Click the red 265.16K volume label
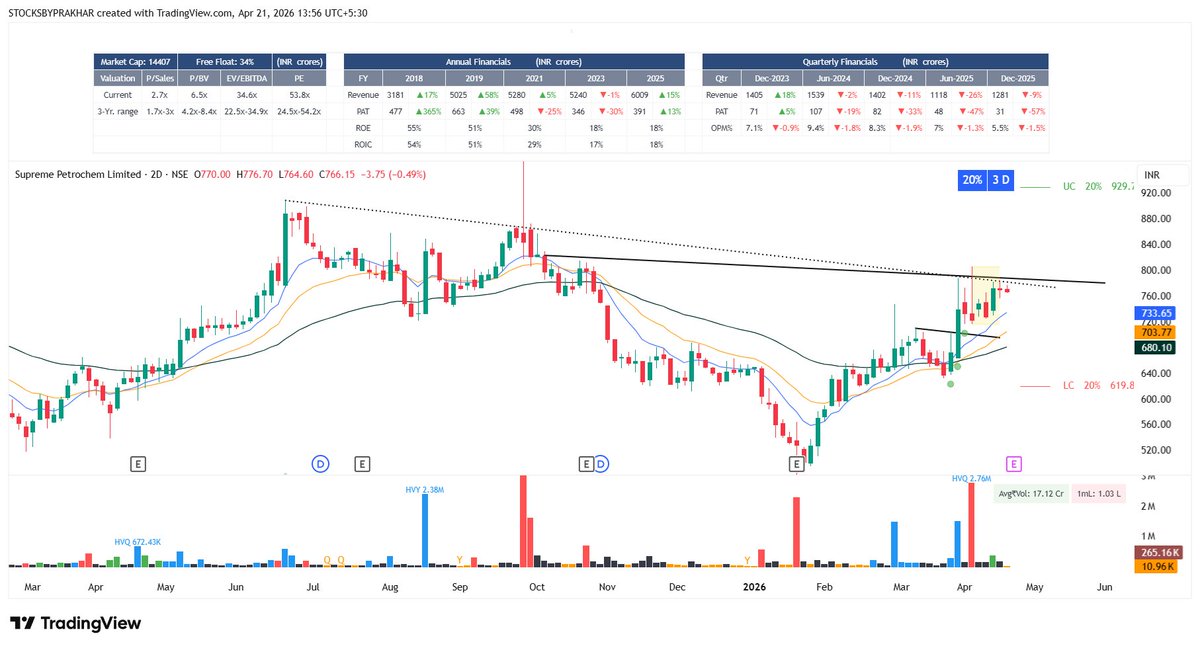 pyautogui.click(x=1159, y=552)
